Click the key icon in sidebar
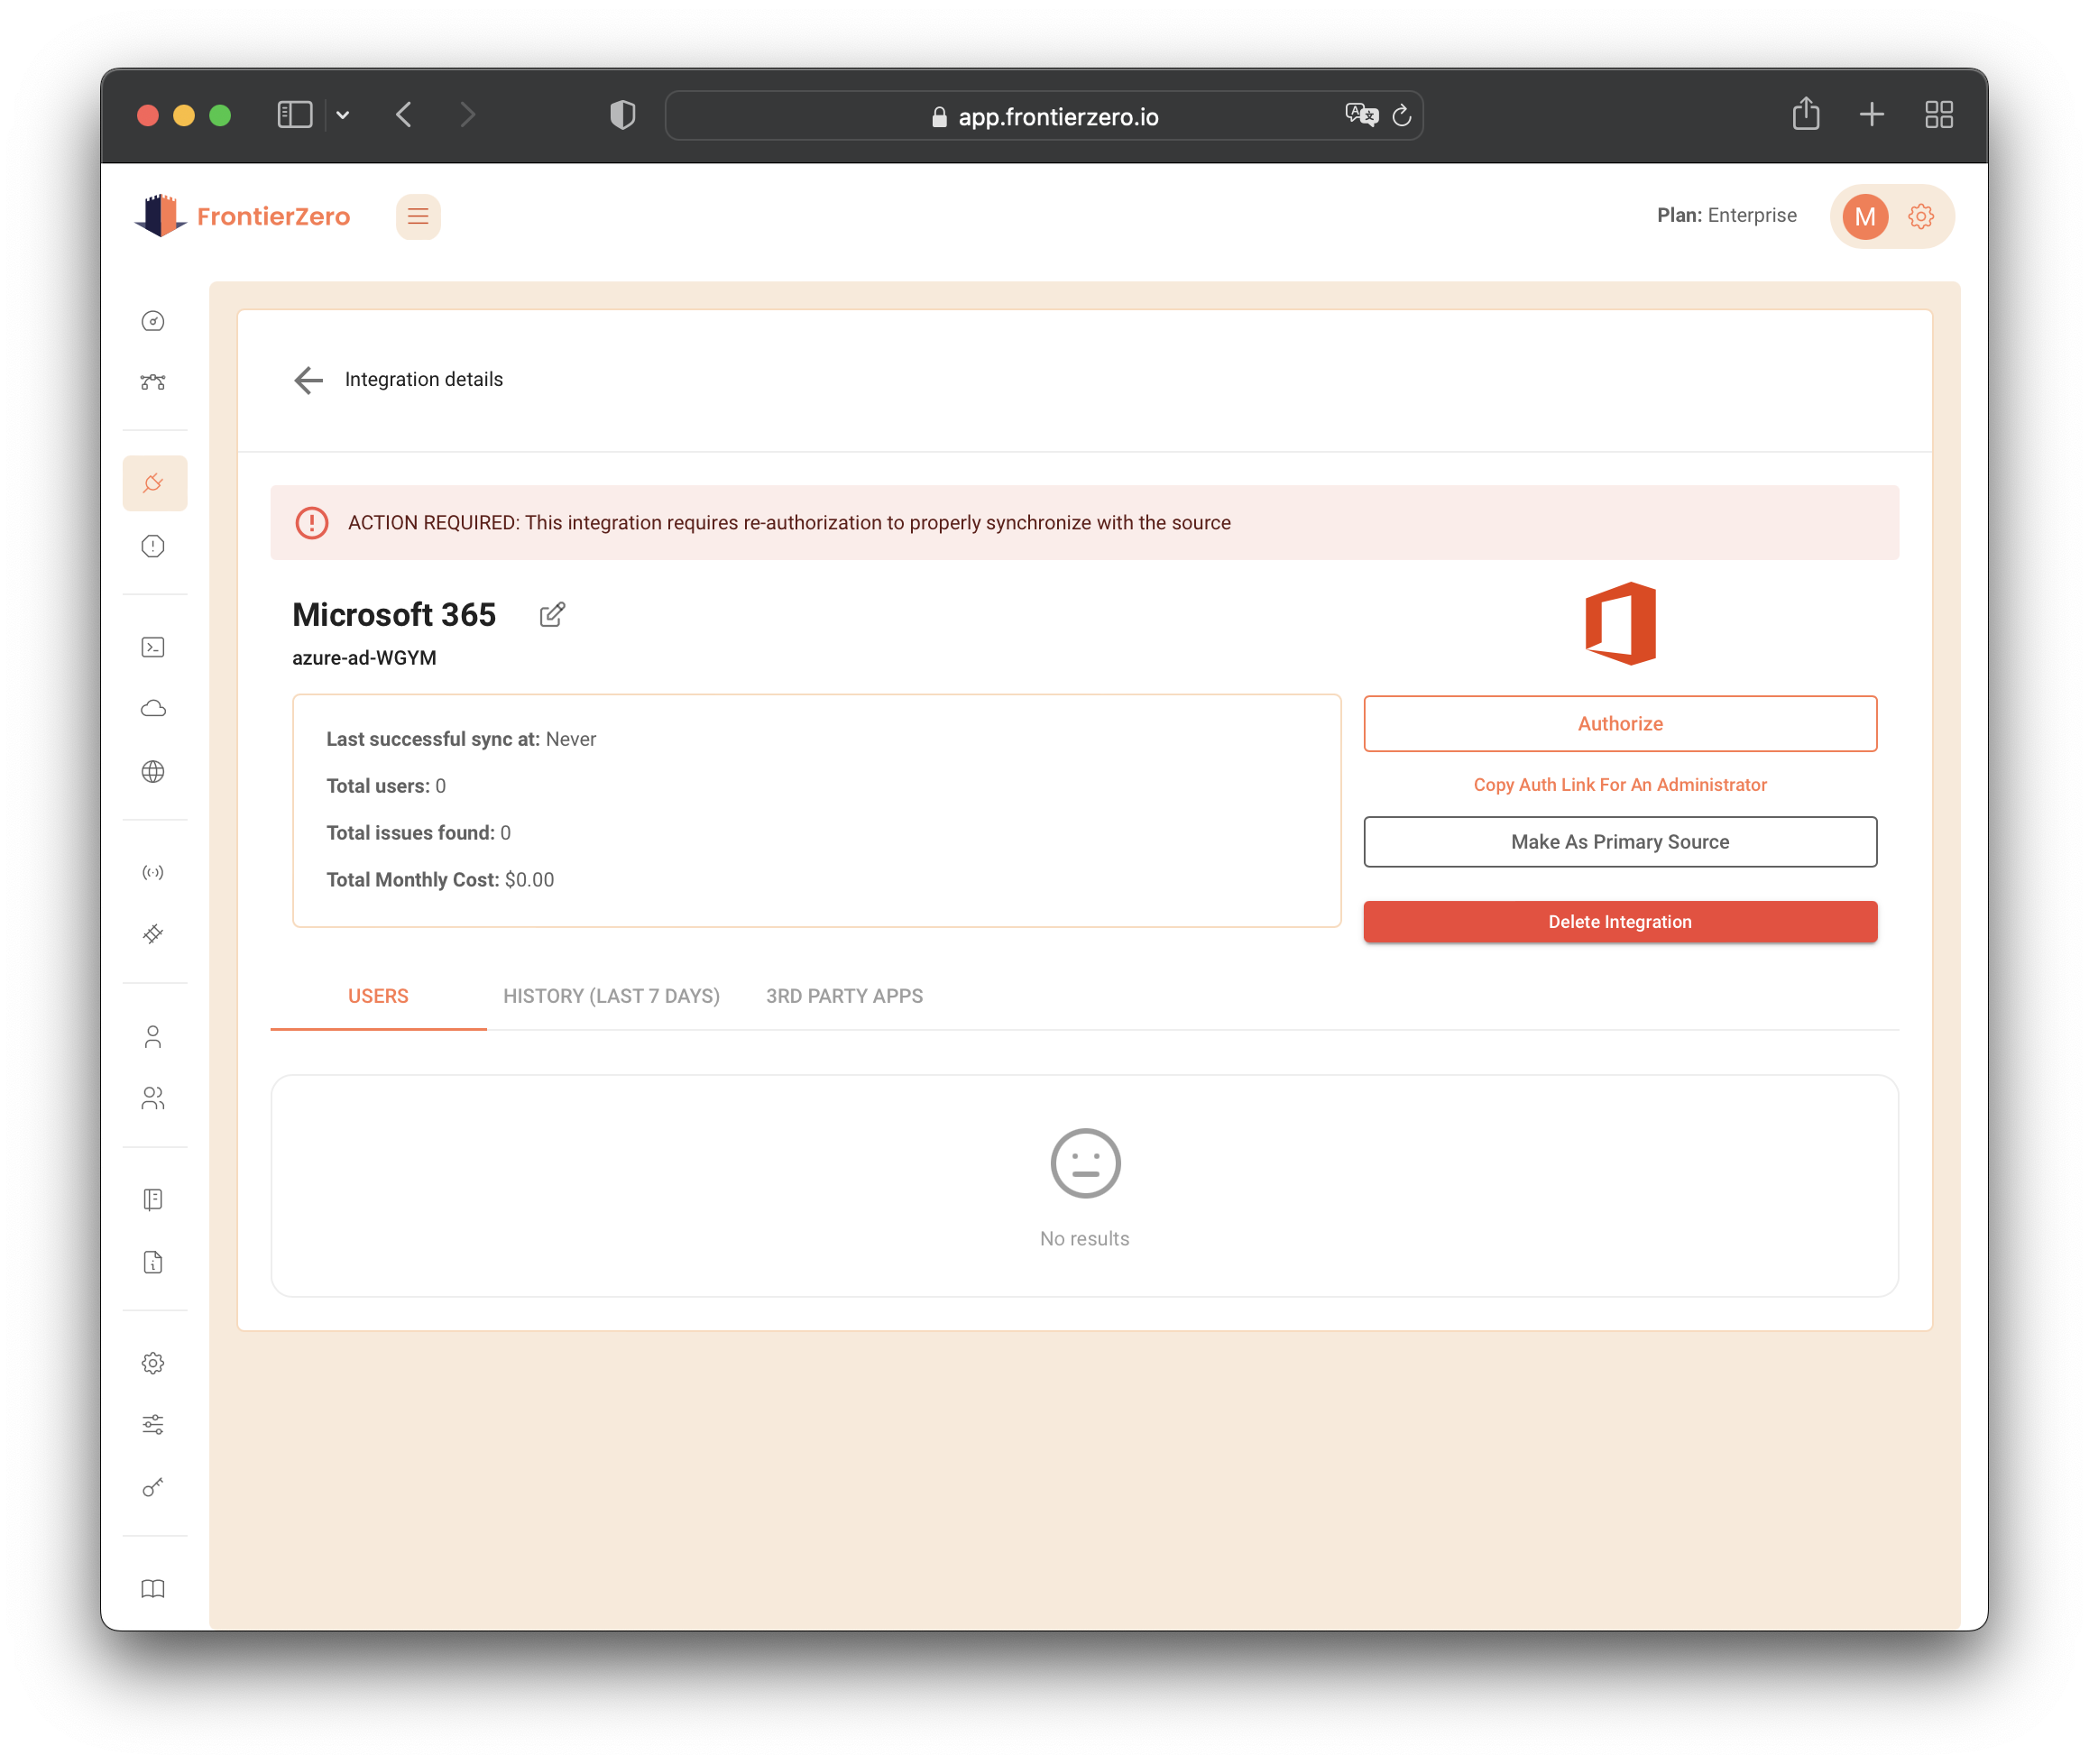 click(153, 1487)
